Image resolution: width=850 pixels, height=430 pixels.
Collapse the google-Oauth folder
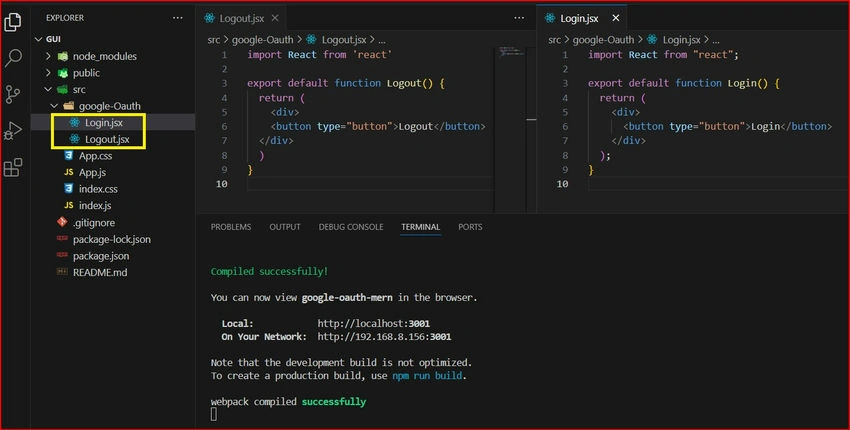54,106
